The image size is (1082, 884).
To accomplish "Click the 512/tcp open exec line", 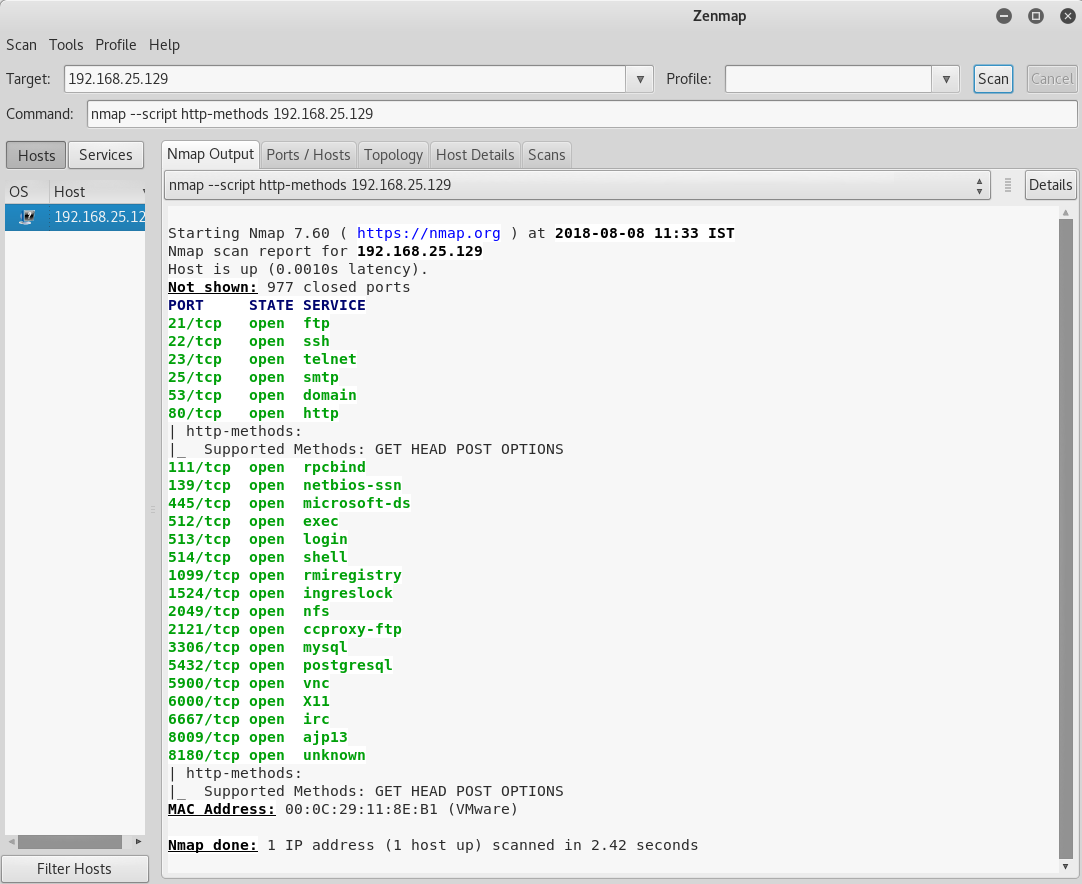I will click(253, 521).
